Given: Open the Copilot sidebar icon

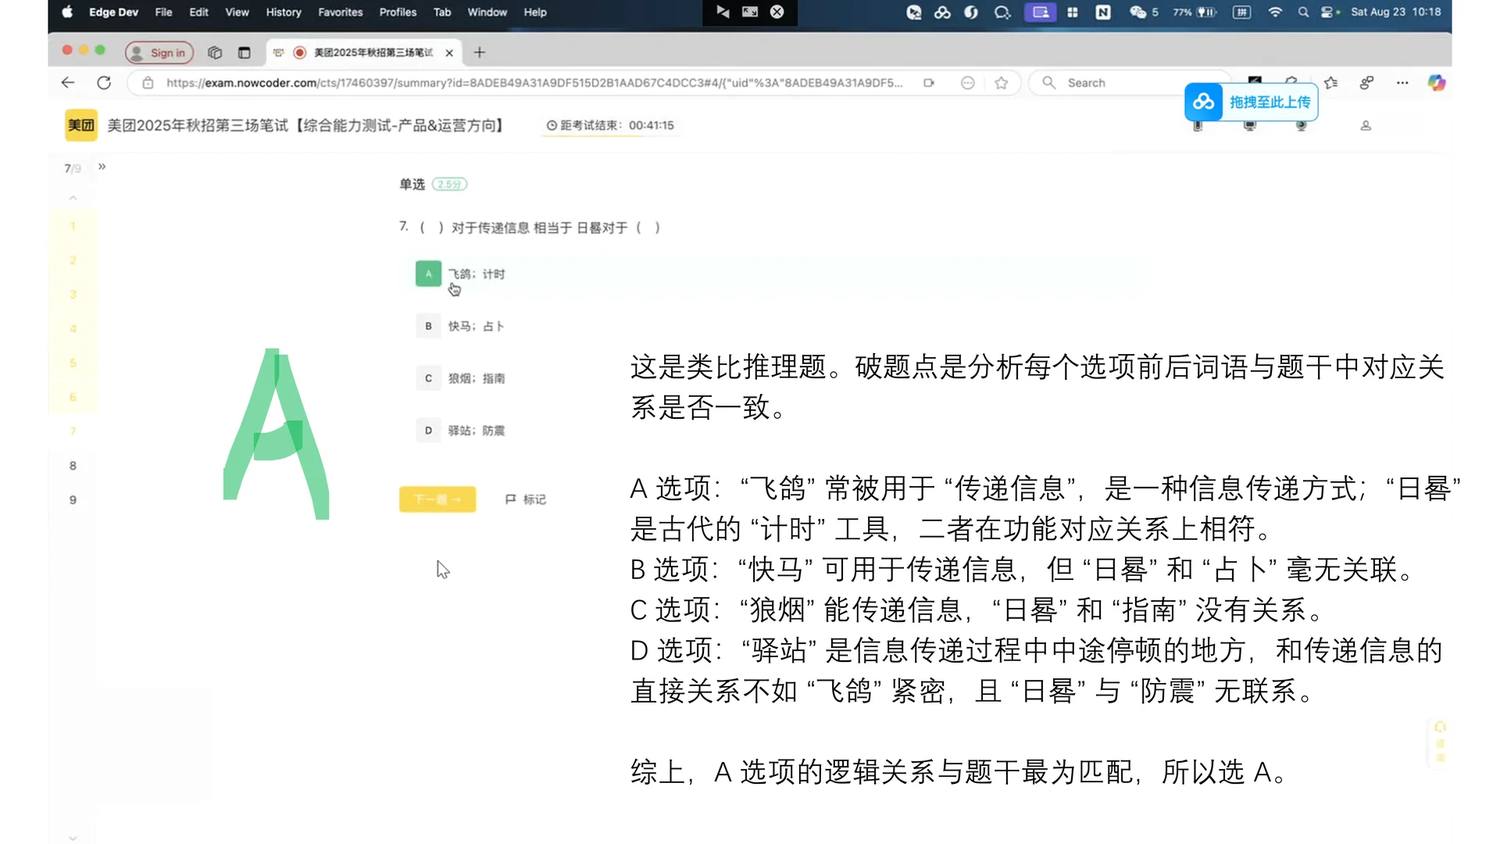Looking at the screenshot, I should [x=1437, y=83].
